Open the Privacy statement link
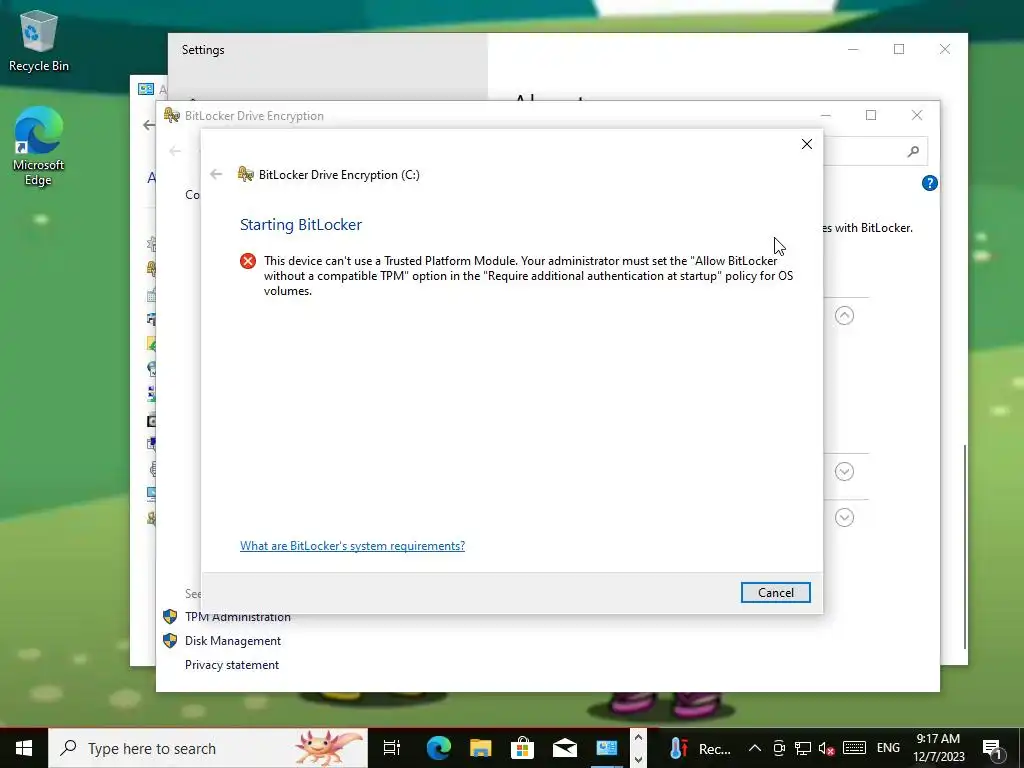The width and height of the screenshot is (1024, 768). pyautogui.click(x=232, y=665)
